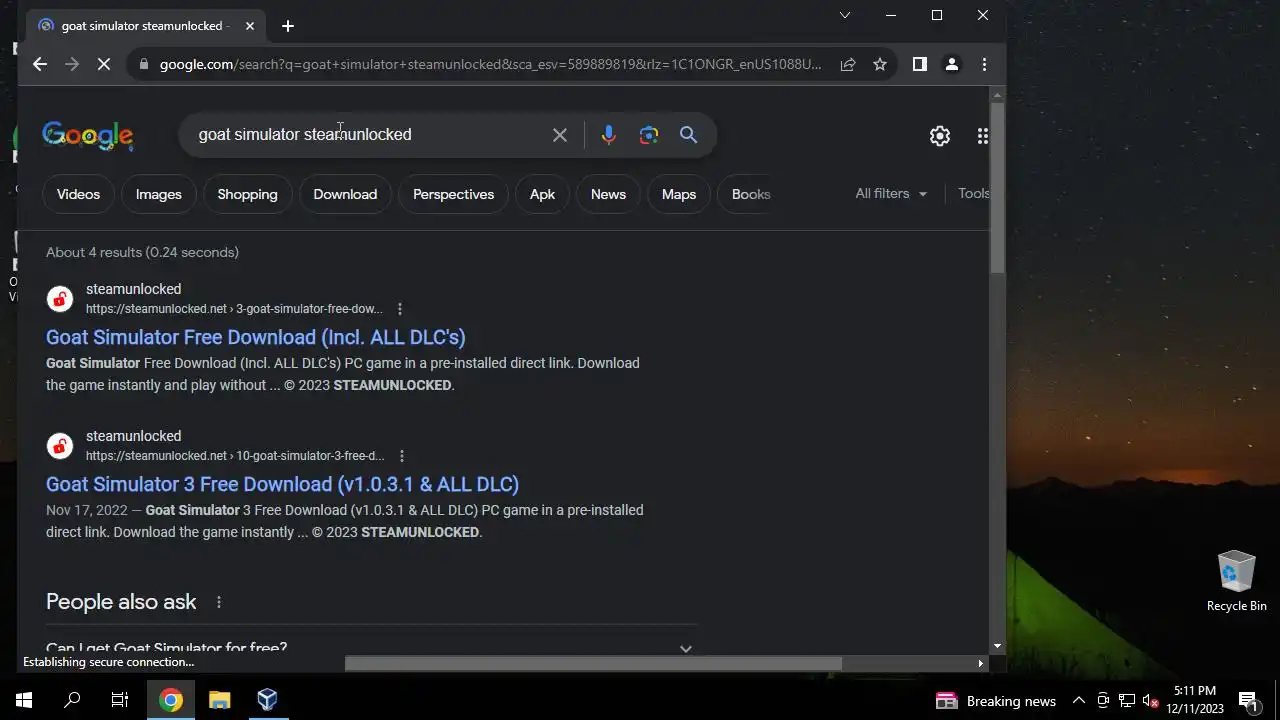The height and width of the screenshot is (720, 1280).
Task: Click second result's steamunlocked favicon
Action: pyautogui.click(x=60, y=446)
